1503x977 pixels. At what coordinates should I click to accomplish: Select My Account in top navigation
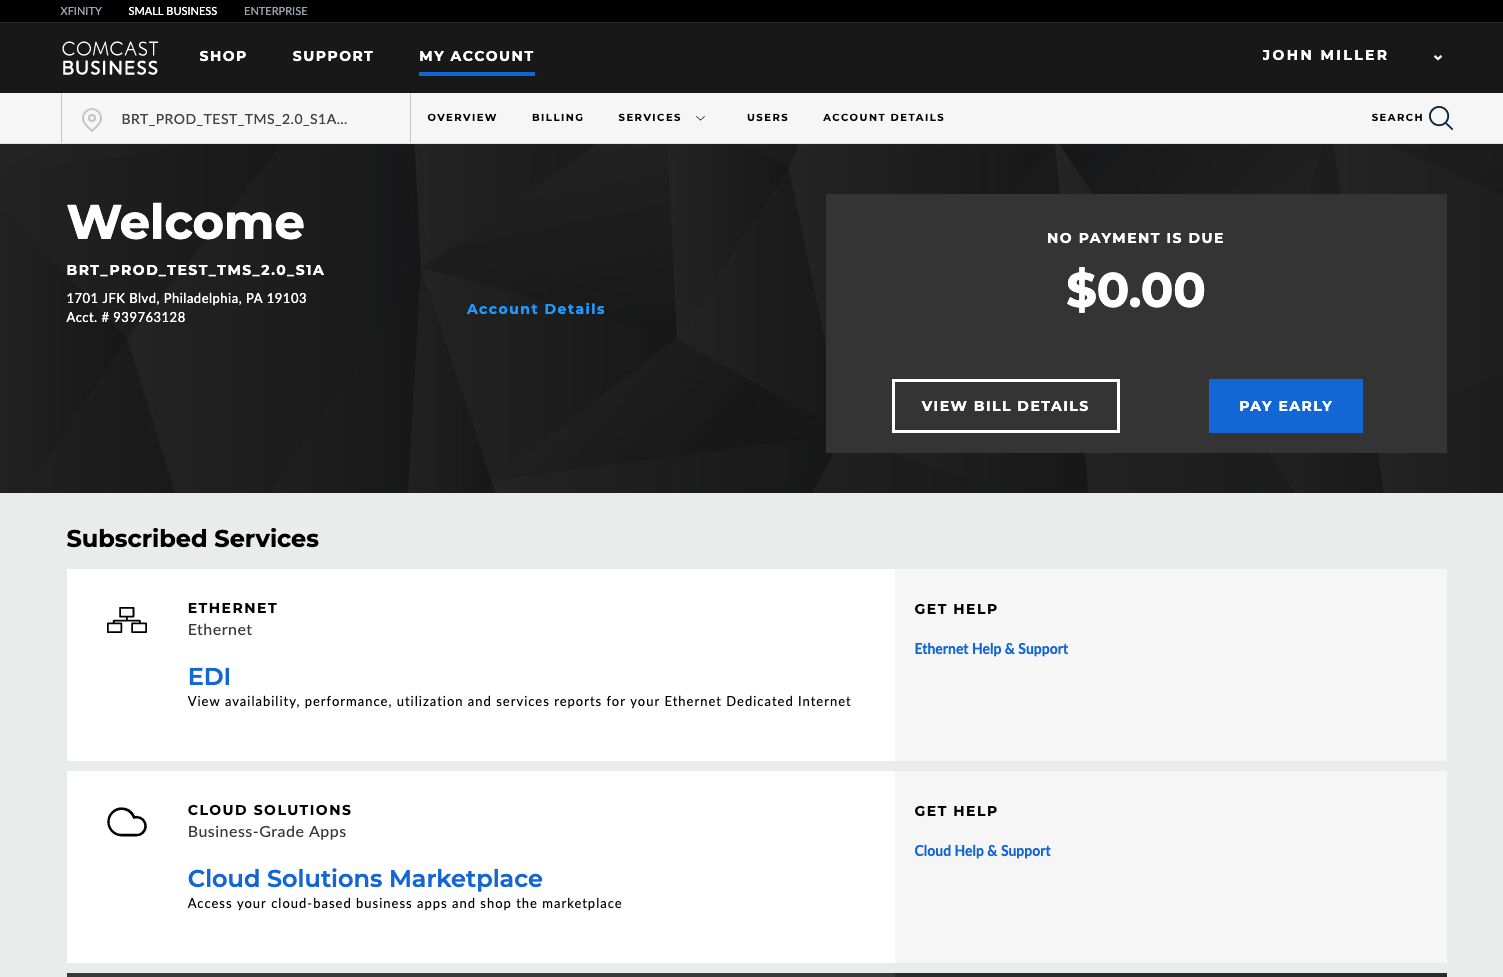(477, 56)
